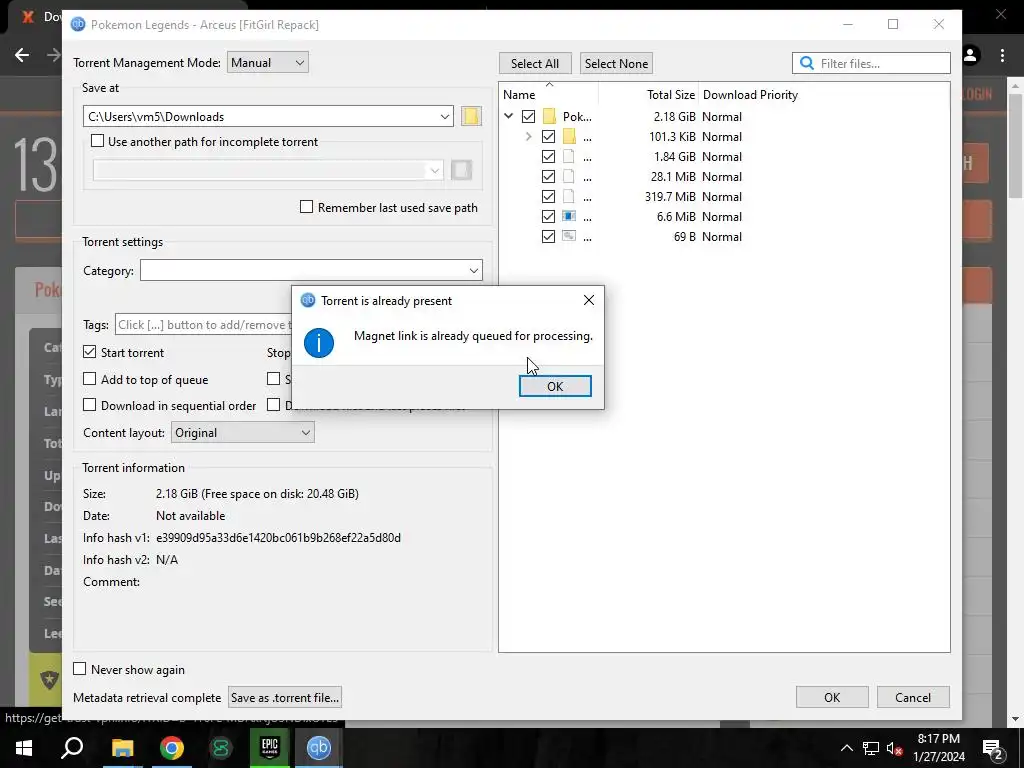Click the qBittorrent icon in the window title bar
The height and width of the screenshot is (768, 1024).
point(78,25)
